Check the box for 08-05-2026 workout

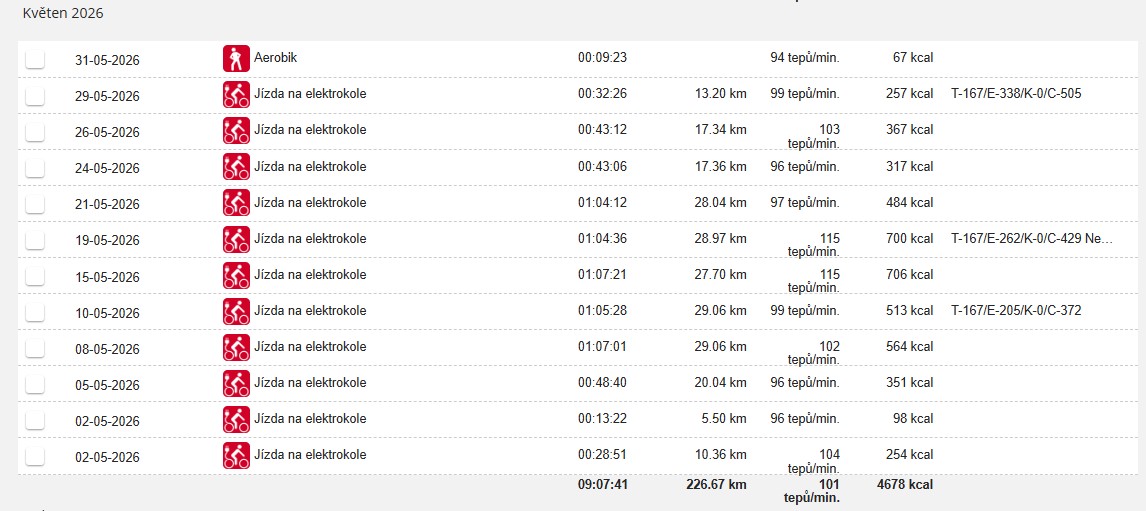(34, 349)
